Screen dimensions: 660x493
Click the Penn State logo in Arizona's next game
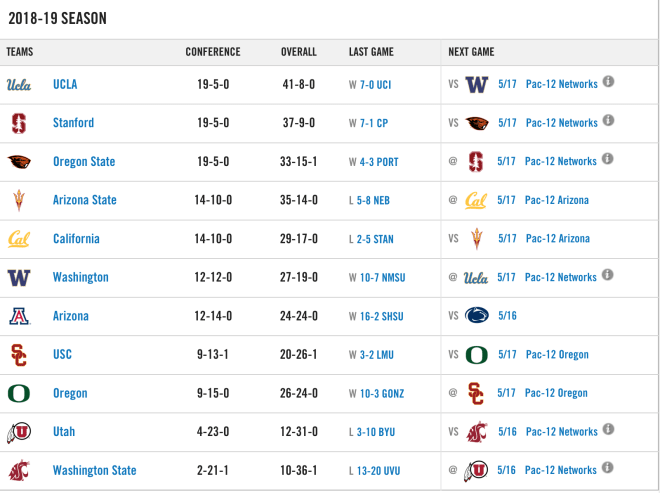coord(476,315)
